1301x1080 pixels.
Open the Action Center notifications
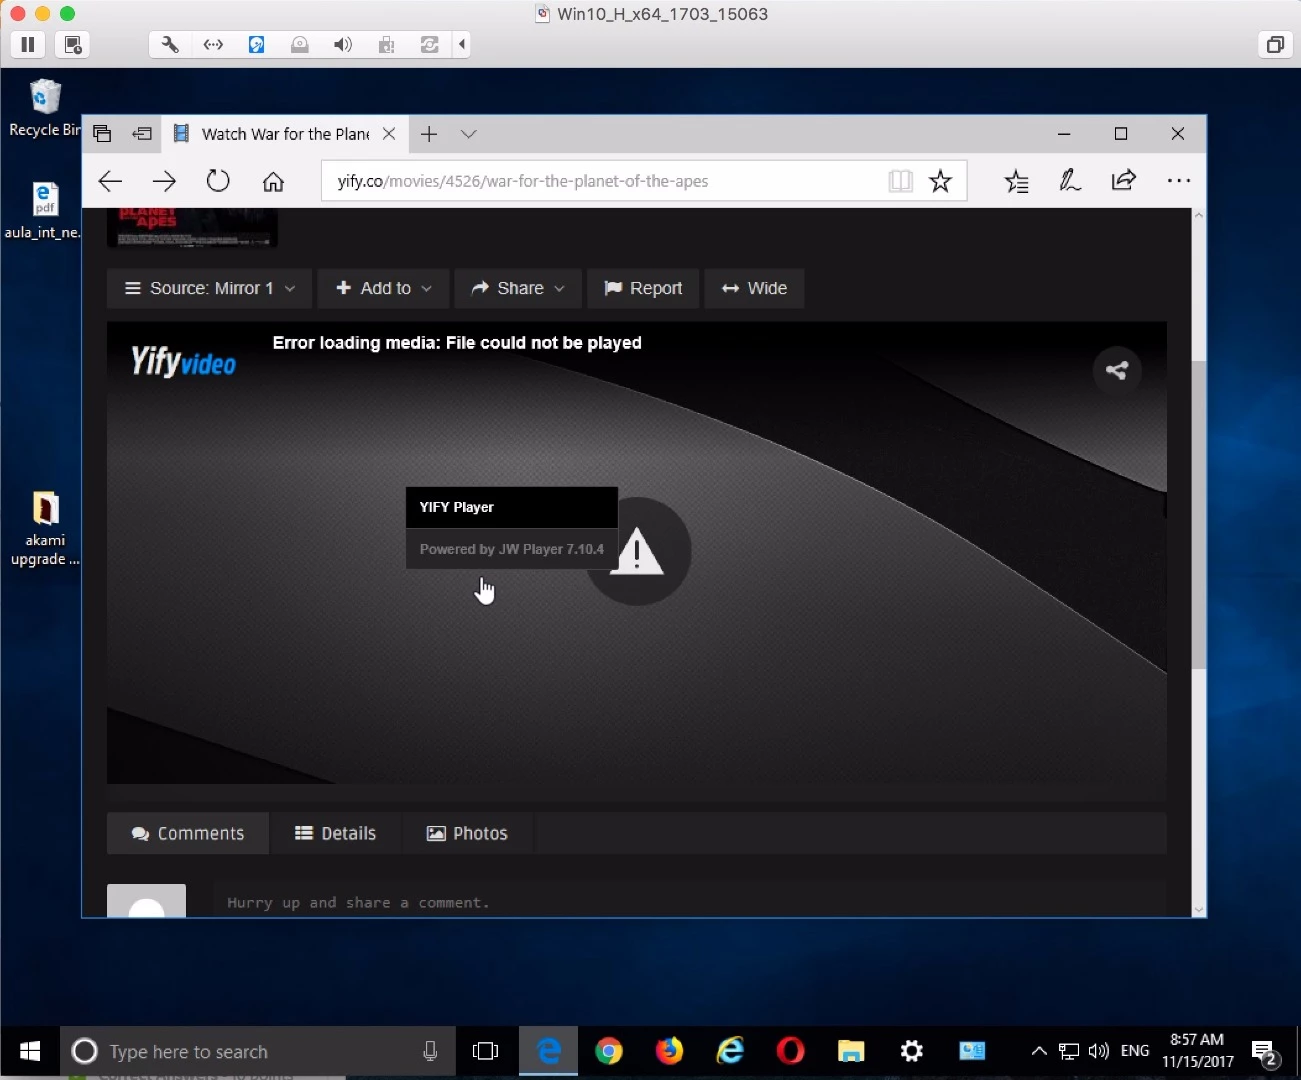click(1267, 1052)
